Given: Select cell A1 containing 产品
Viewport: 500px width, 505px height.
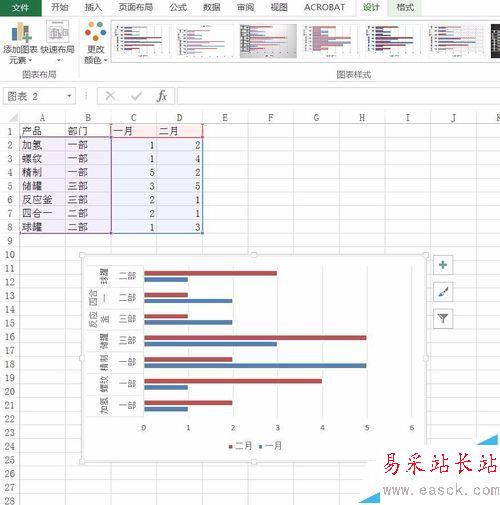Looking at the screenshot, I should (42, 131).
